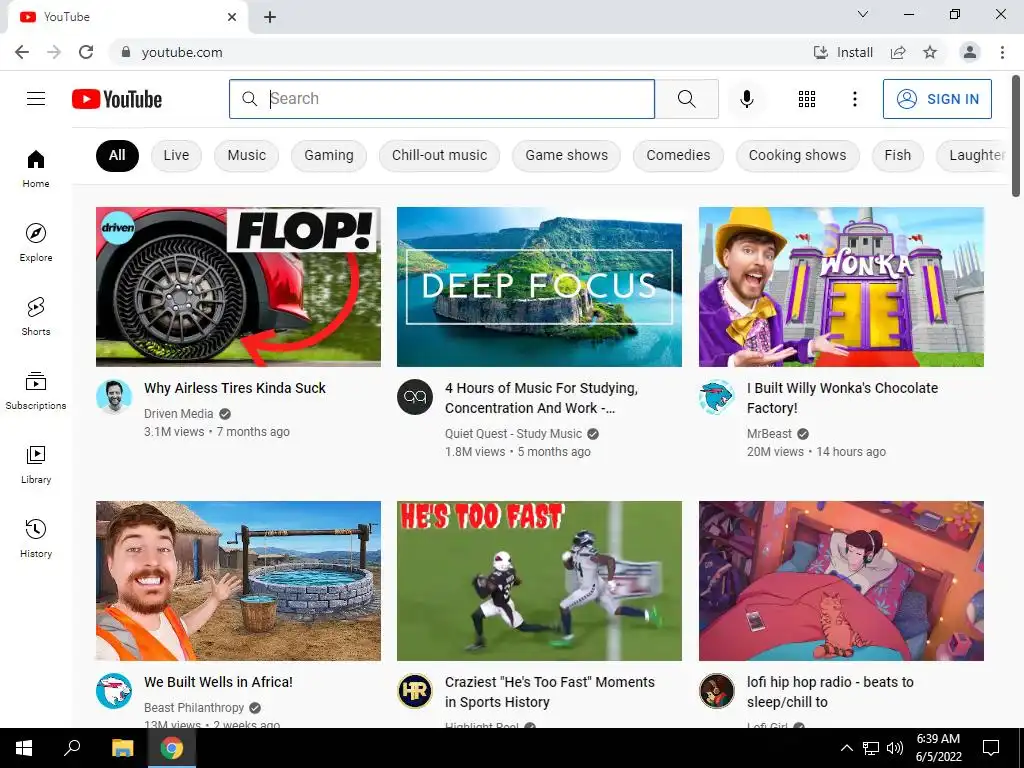Open the YouTube apps grid

click(x=807, y=99)
